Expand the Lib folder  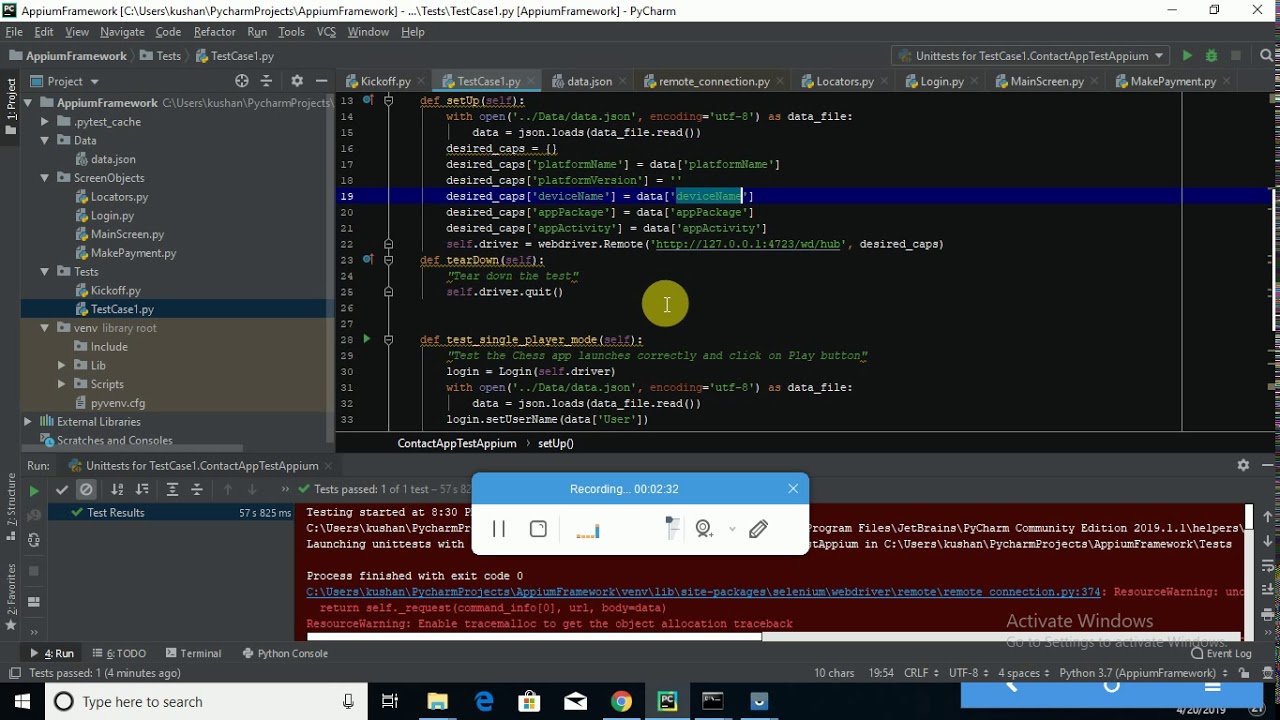[62, 366]
